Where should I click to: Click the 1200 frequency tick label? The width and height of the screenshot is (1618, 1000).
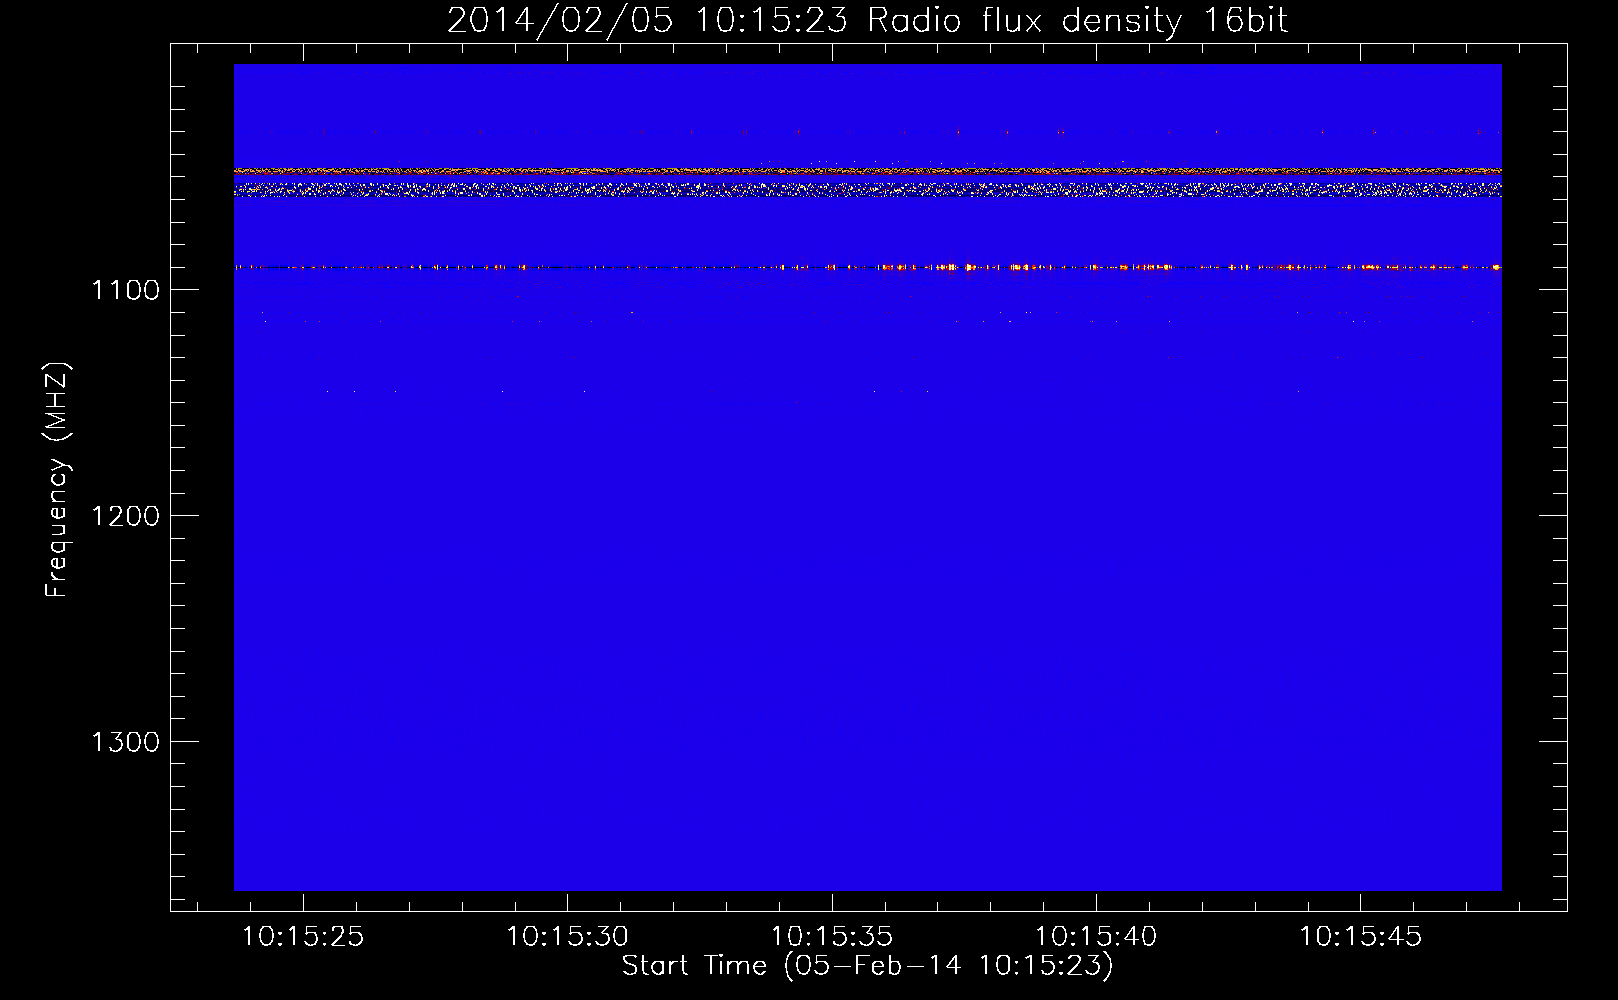click(125, 516)
